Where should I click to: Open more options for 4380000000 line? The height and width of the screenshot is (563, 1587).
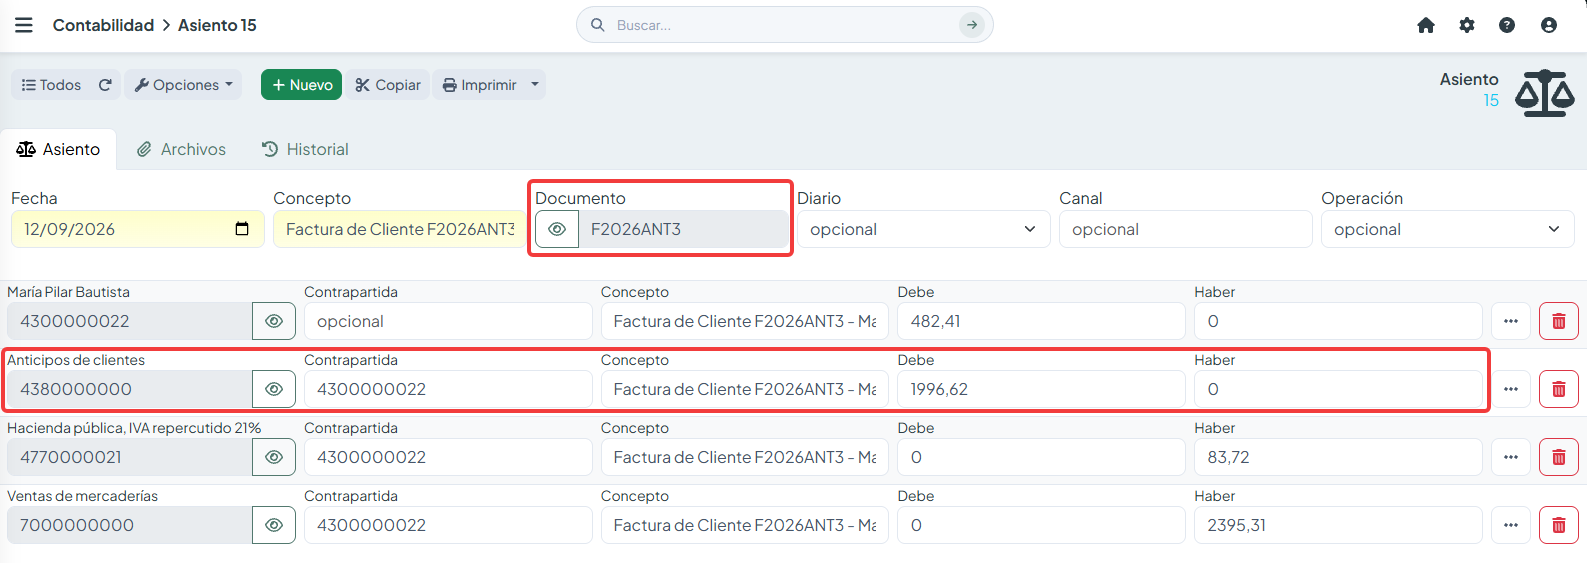tap(1511, 389)
